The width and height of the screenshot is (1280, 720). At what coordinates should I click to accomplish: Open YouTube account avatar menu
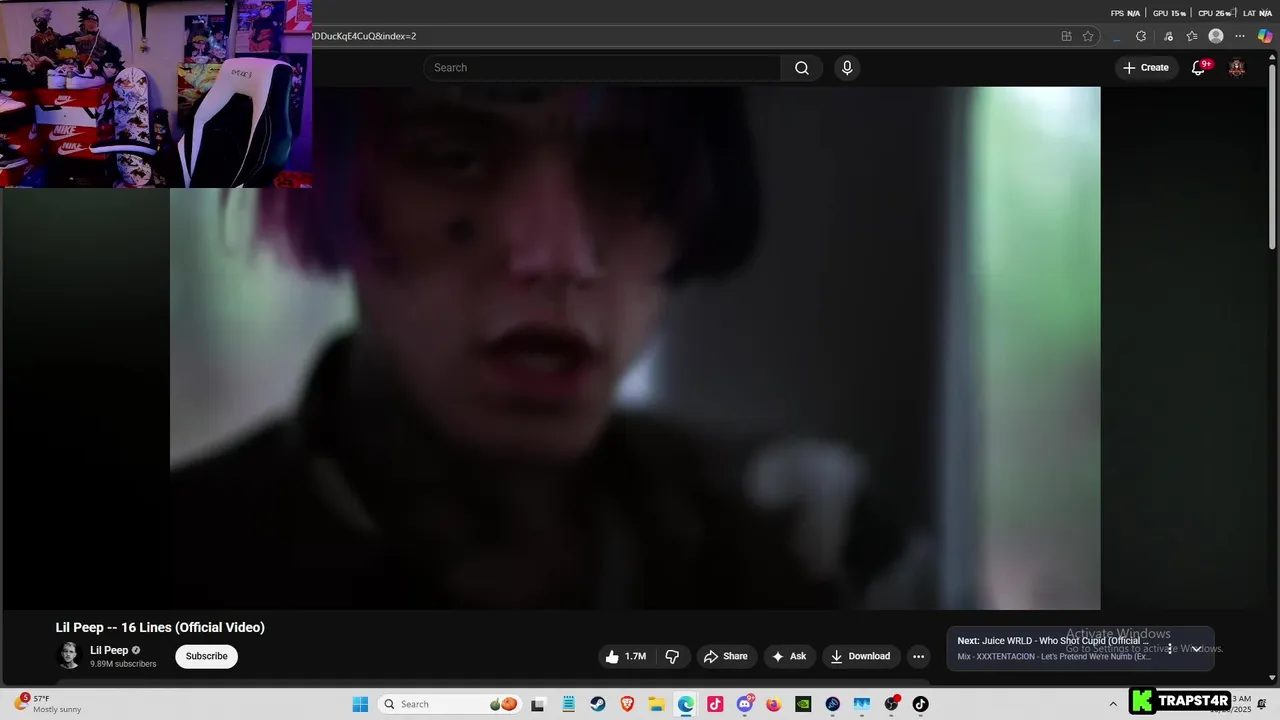pyautogui.click(x=1237, y=68)
